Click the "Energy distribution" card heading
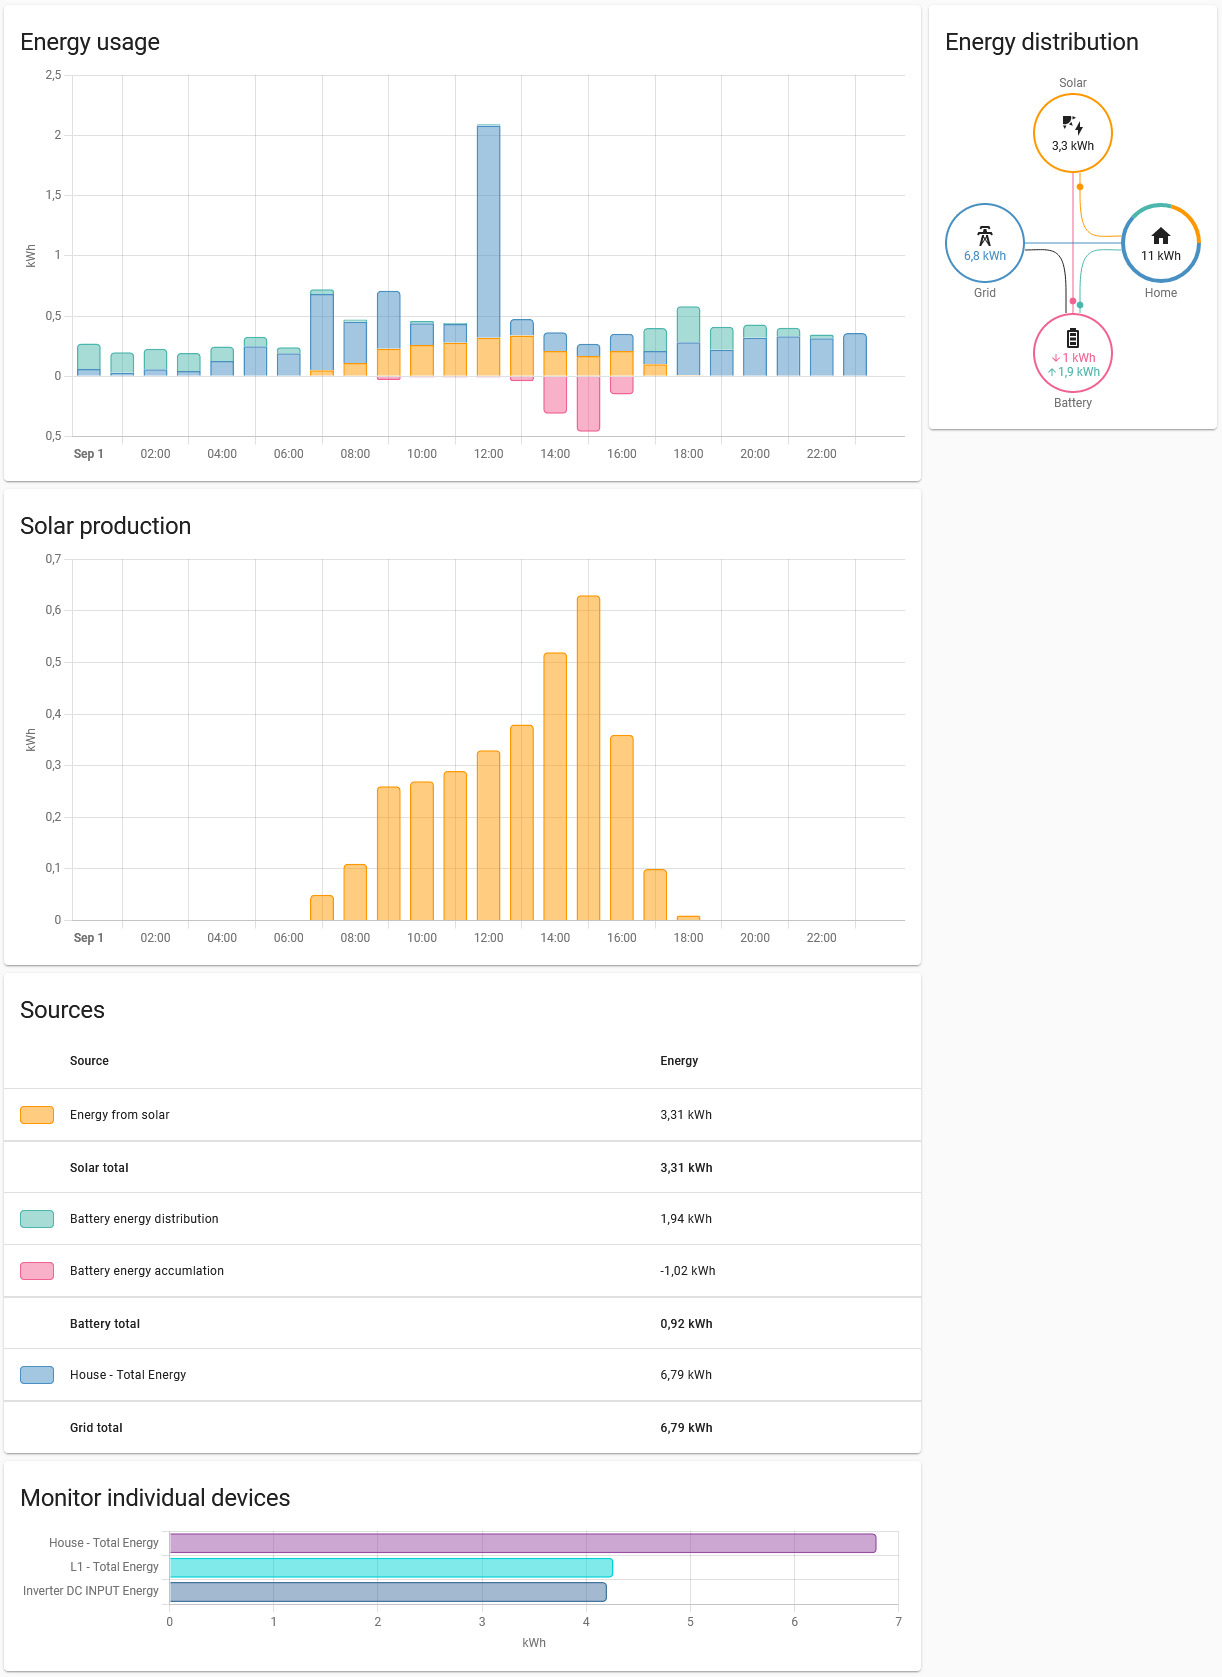 (x=1042, y=42)
